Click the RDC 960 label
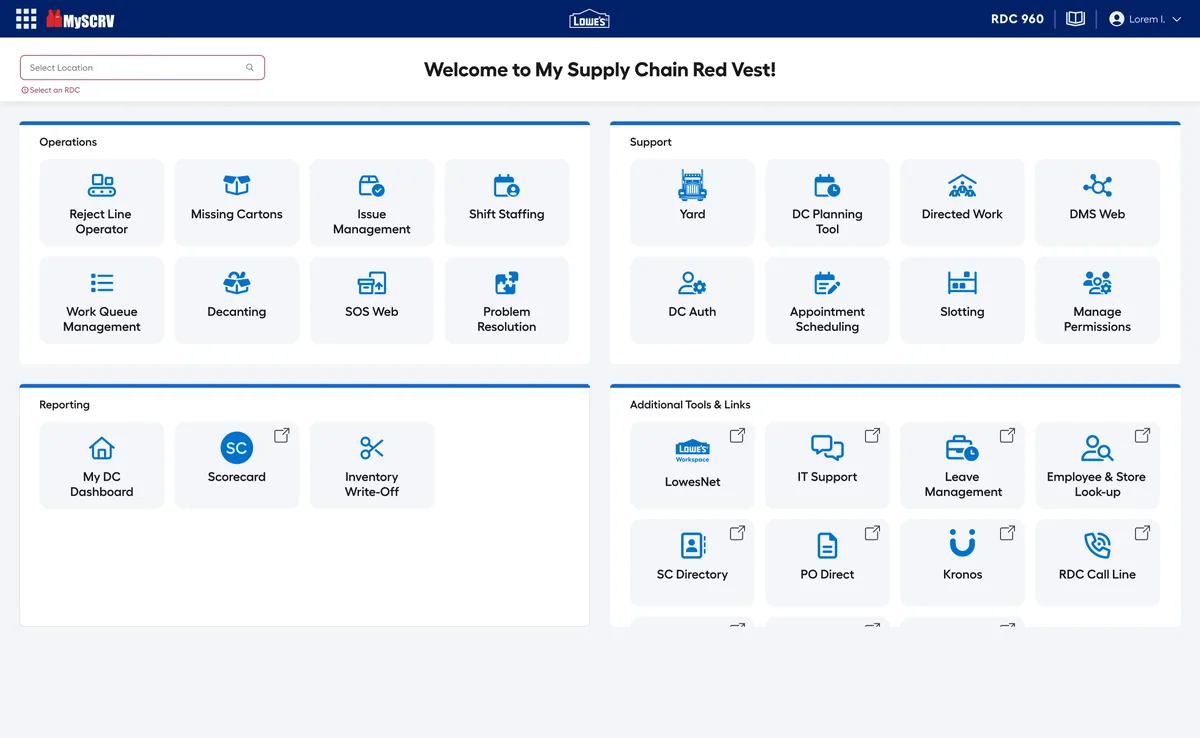 pyautogui.click(x=1017, y=19)
